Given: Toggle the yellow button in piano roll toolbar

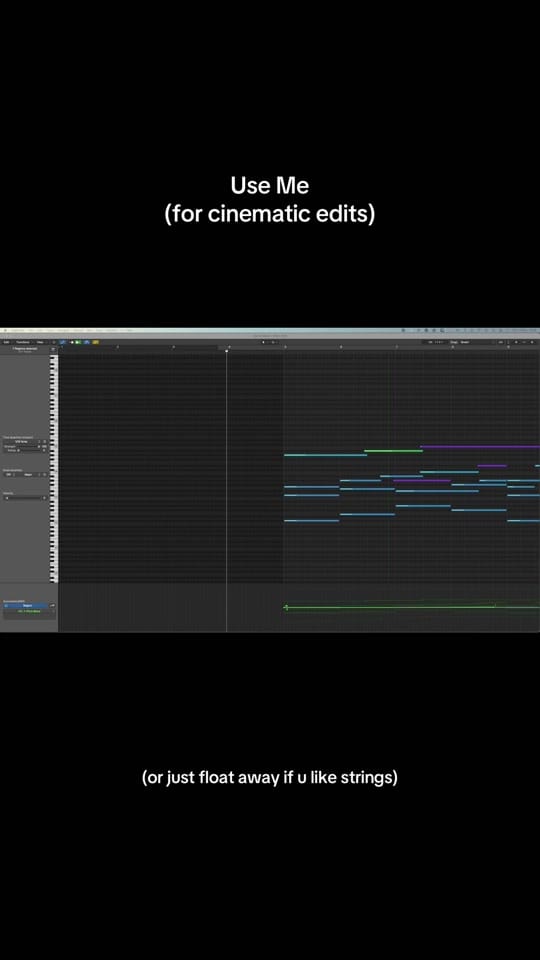Looking at the screenshot, I should pyautogui.click(x=96, y=342).
